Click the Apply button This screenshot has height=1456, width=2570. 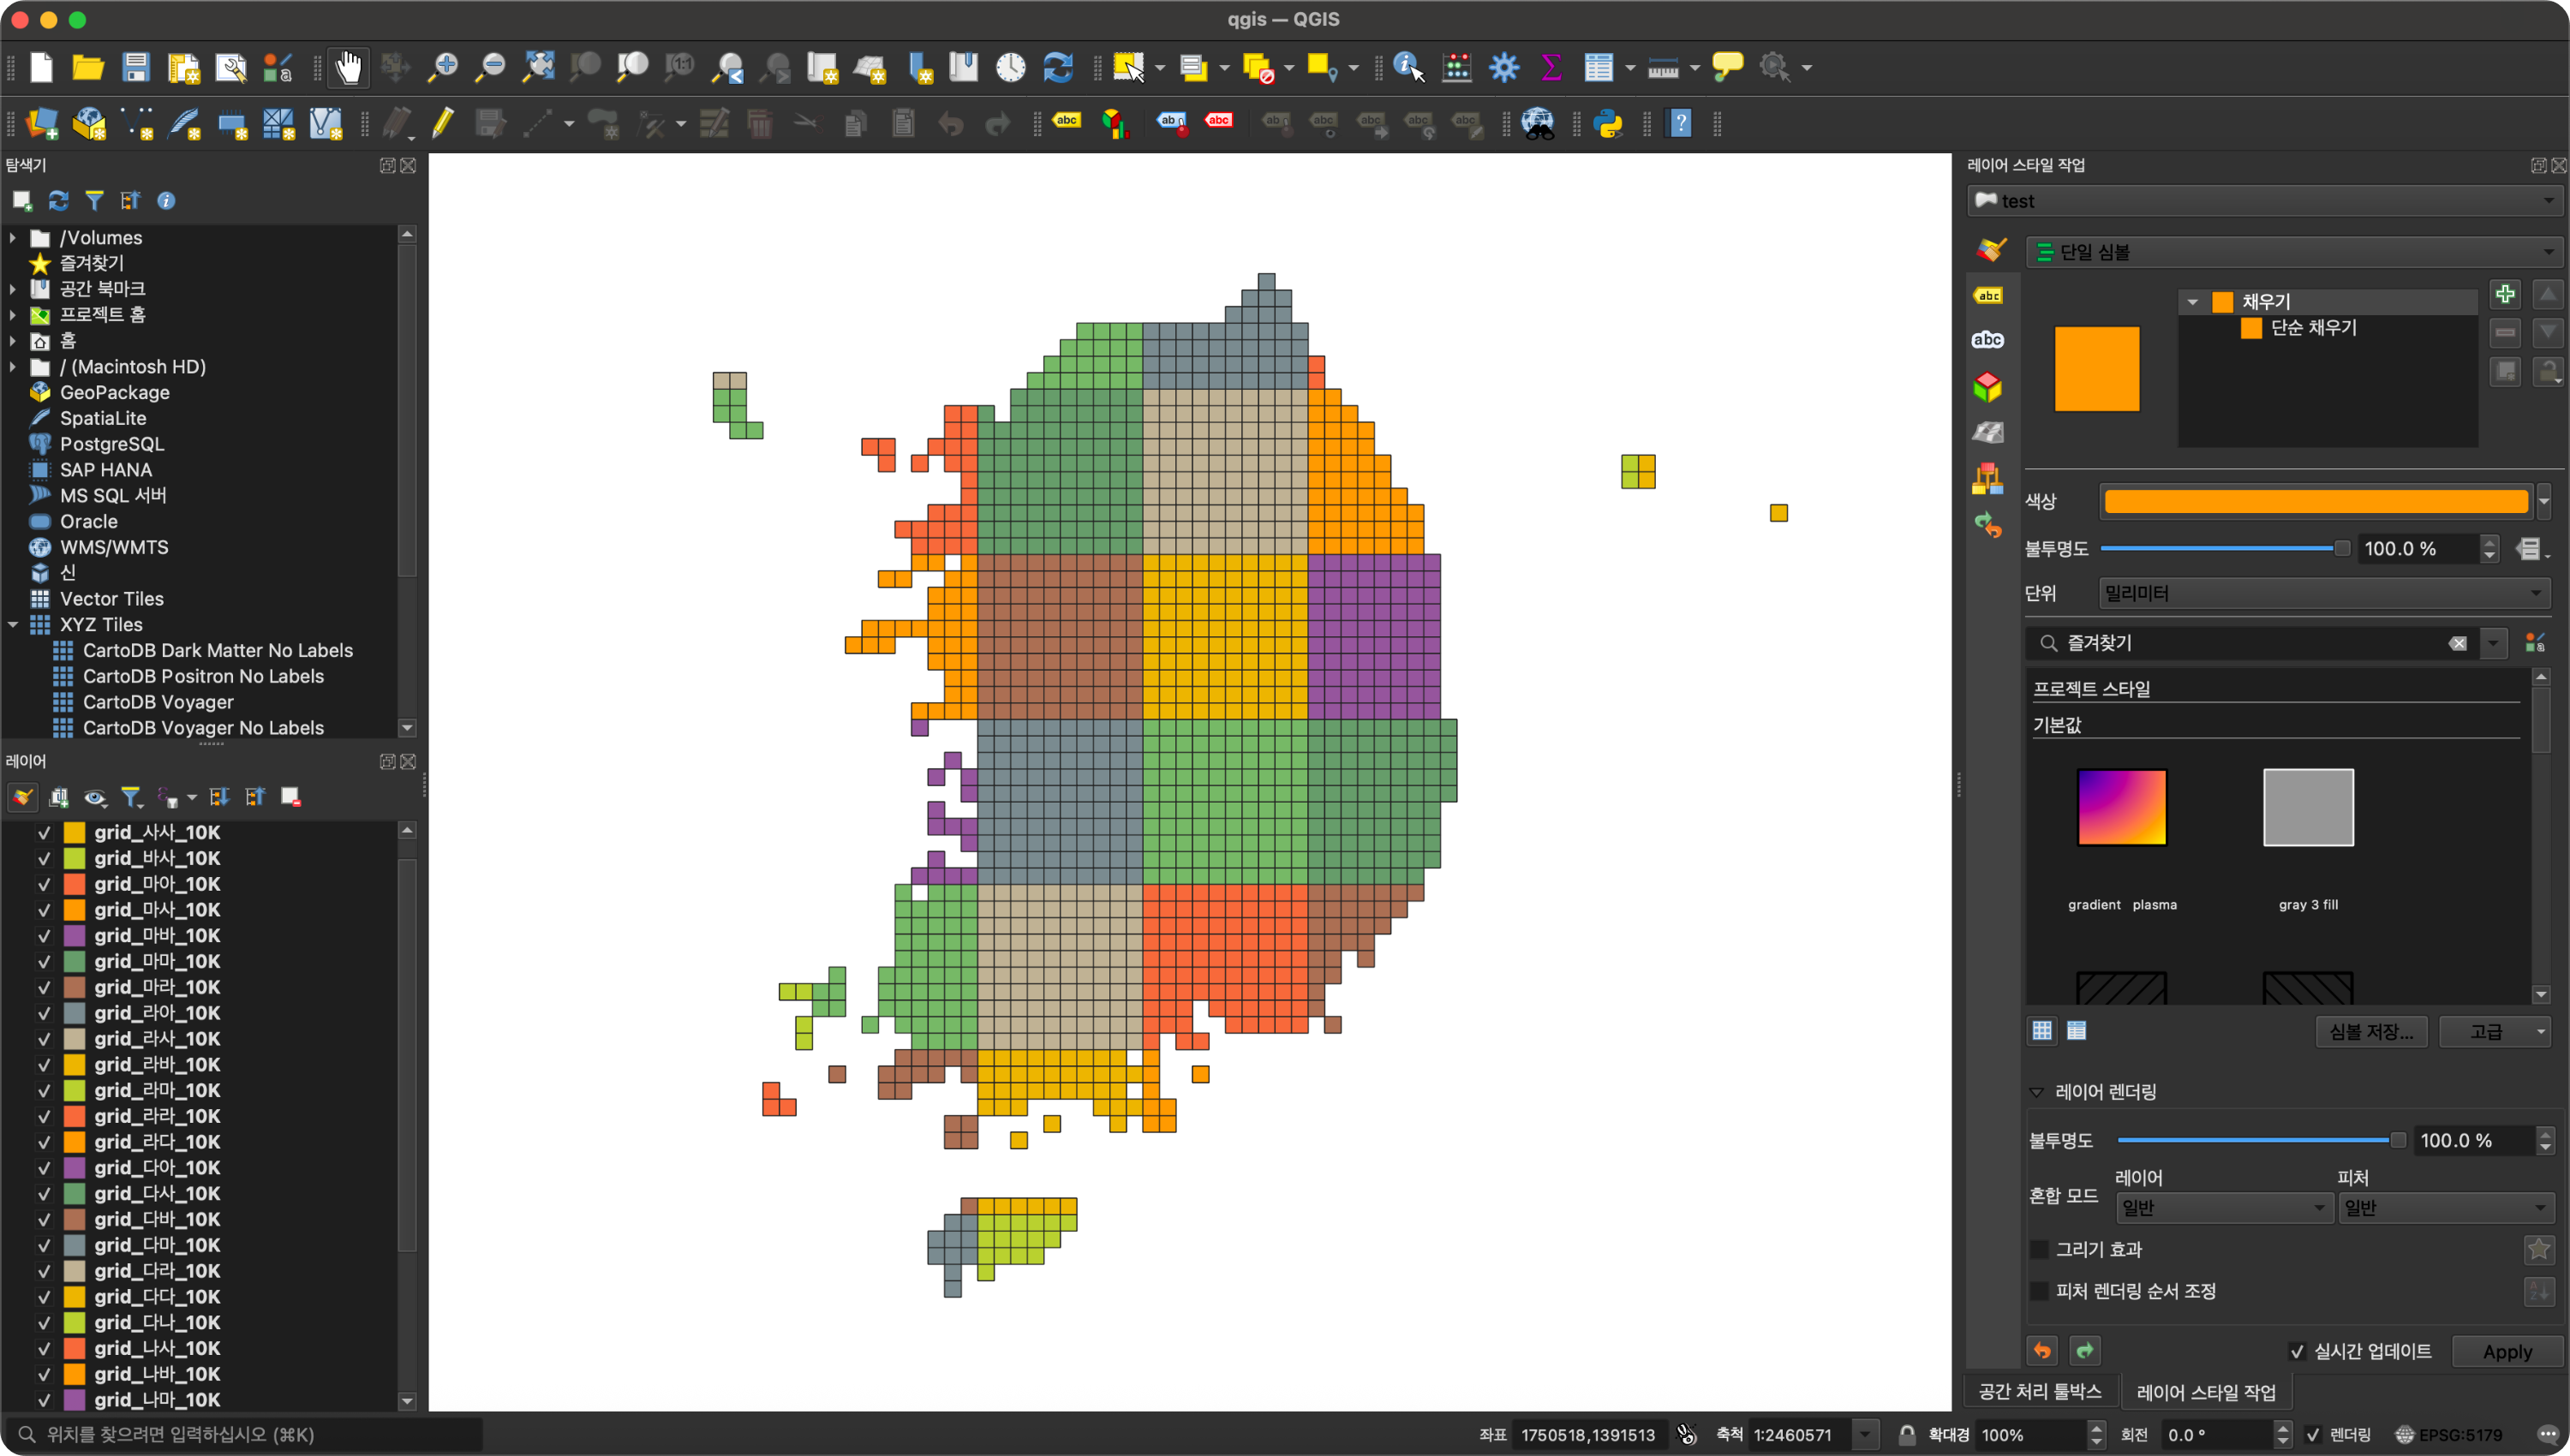[2507, 1351]
